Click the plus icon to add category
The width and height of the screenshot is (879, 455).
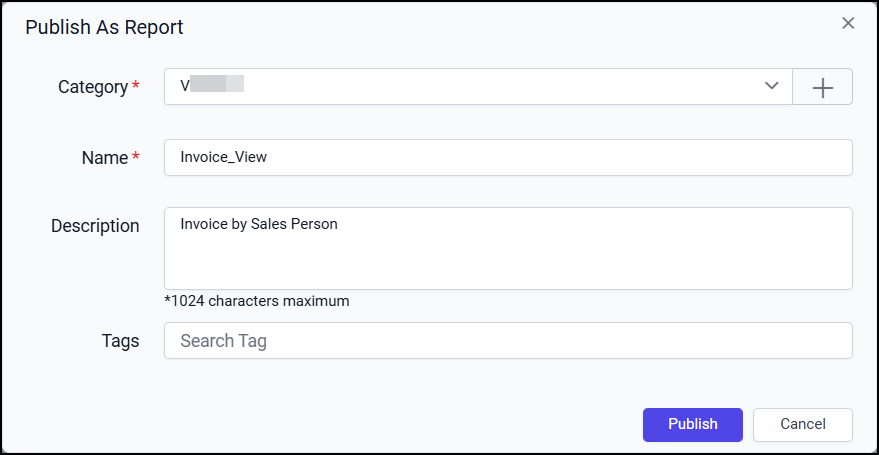coord(822,87)
